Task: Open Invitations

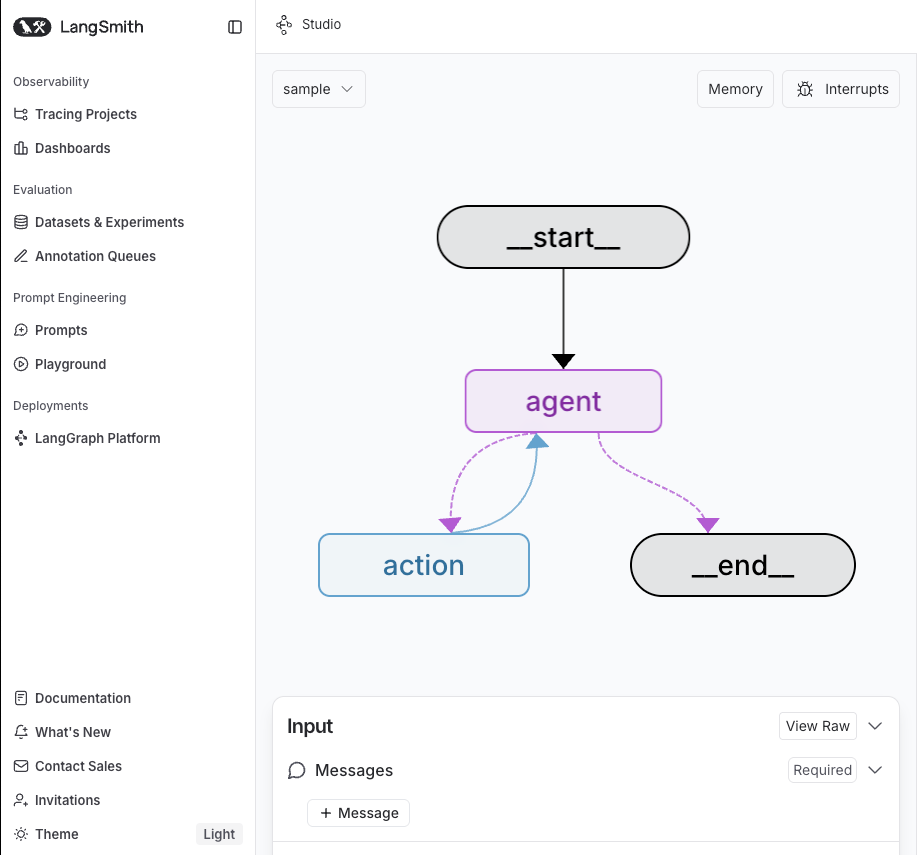Action: pos(67,800)
